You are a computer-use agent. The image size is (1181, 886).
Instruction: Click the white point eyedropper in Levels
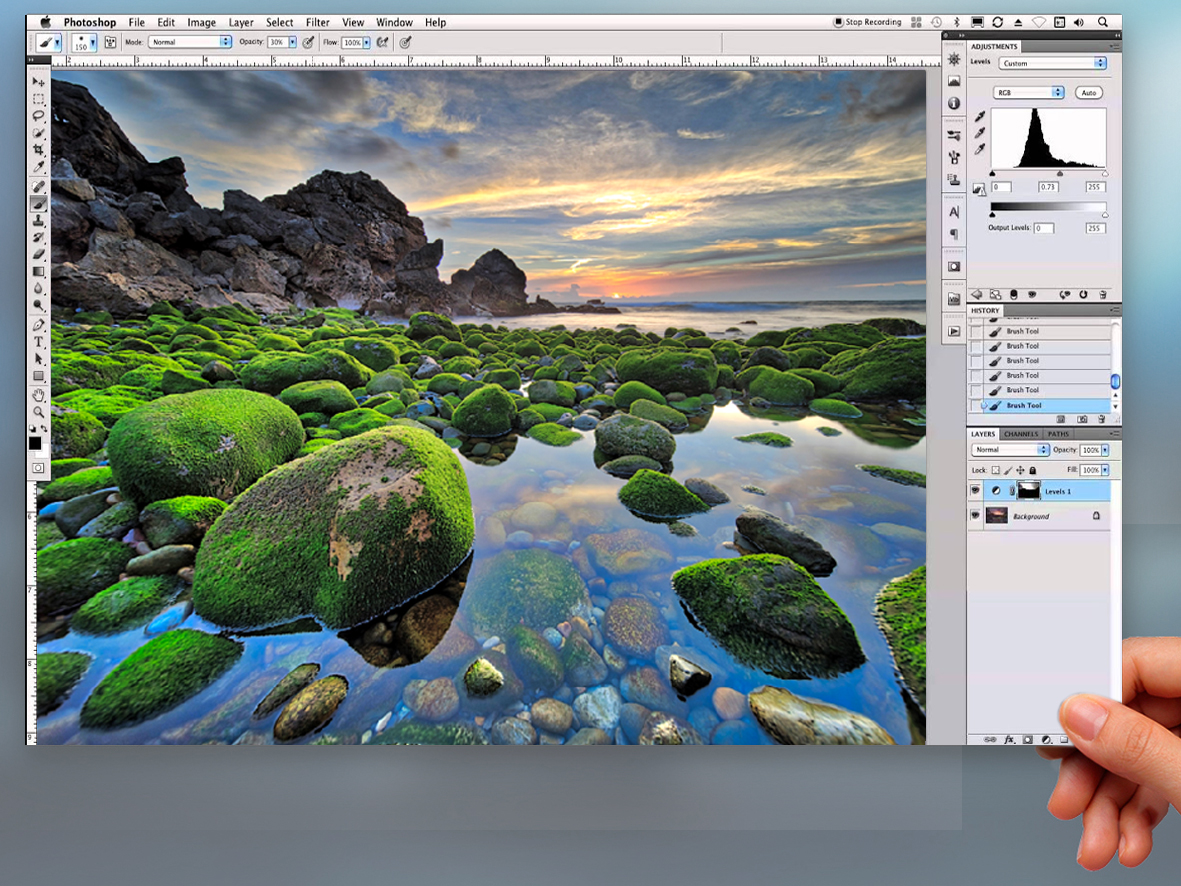click(980, 150)
